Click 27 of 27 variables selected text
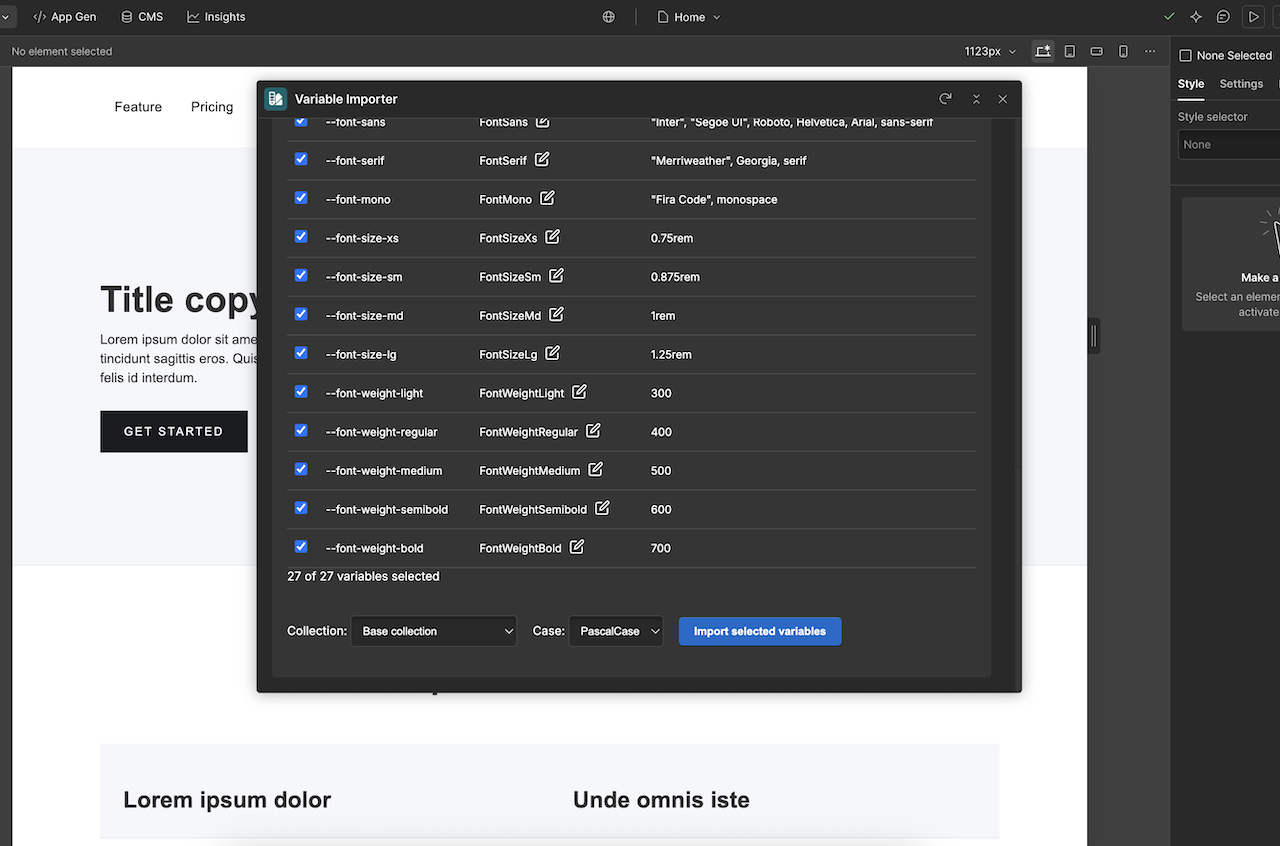1280x846 pixels. (363, 576)
